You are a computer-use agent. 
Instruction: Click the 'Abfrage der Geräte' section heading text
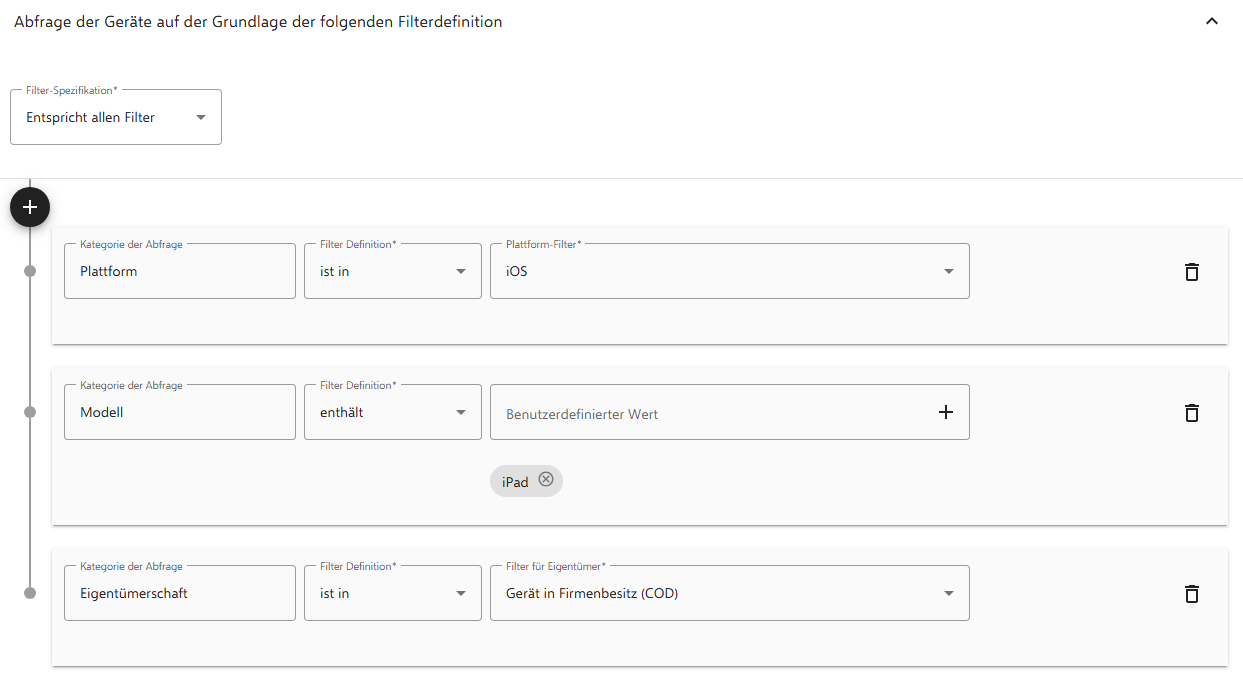point(258,21)
